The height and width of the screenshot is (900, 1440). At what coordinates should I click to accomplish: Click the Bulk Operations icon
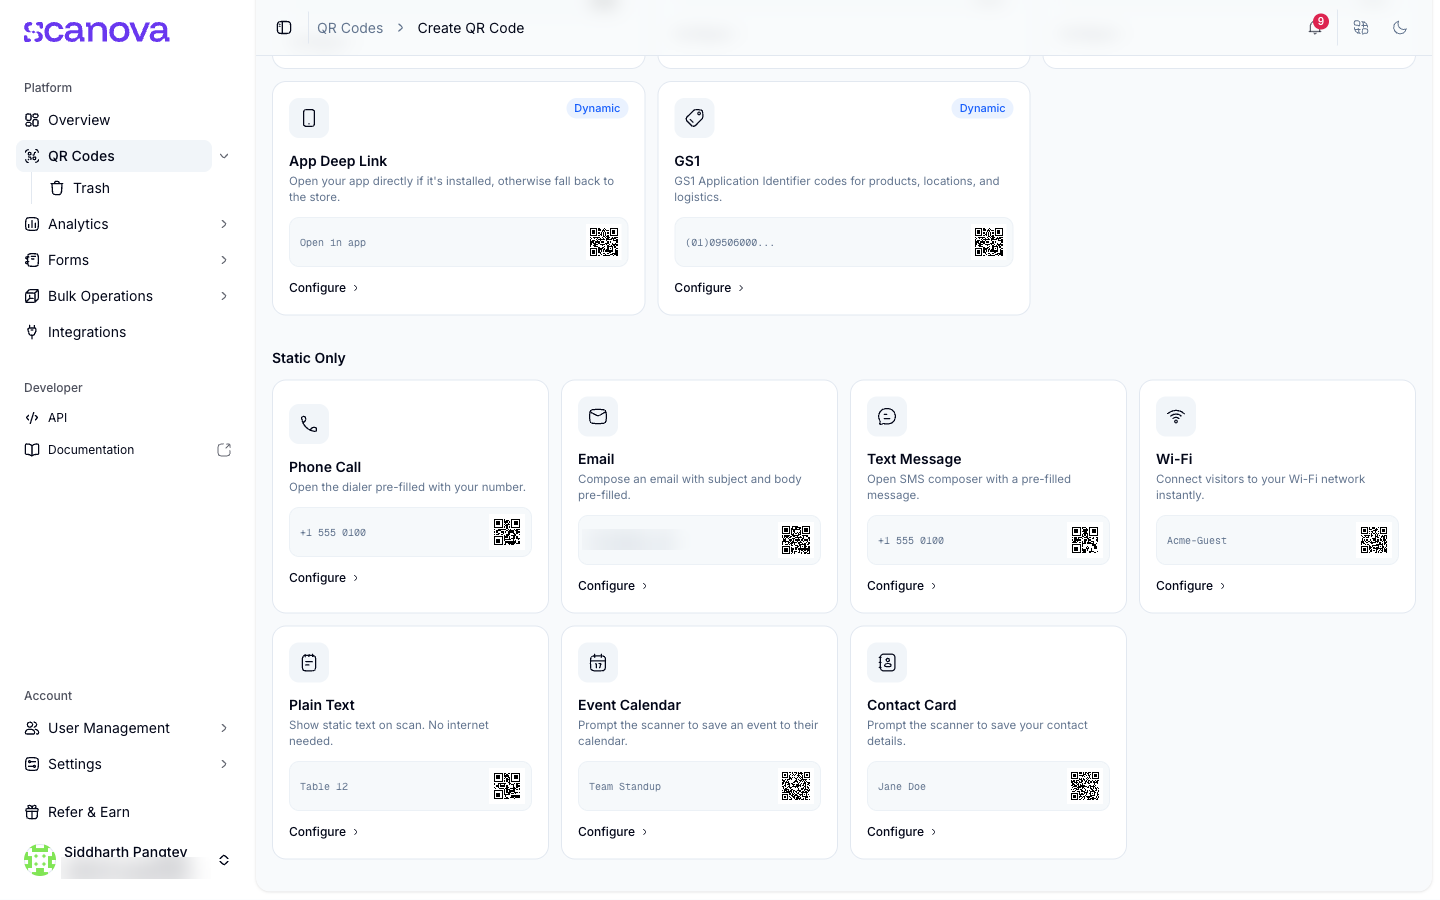coord(32,296)
